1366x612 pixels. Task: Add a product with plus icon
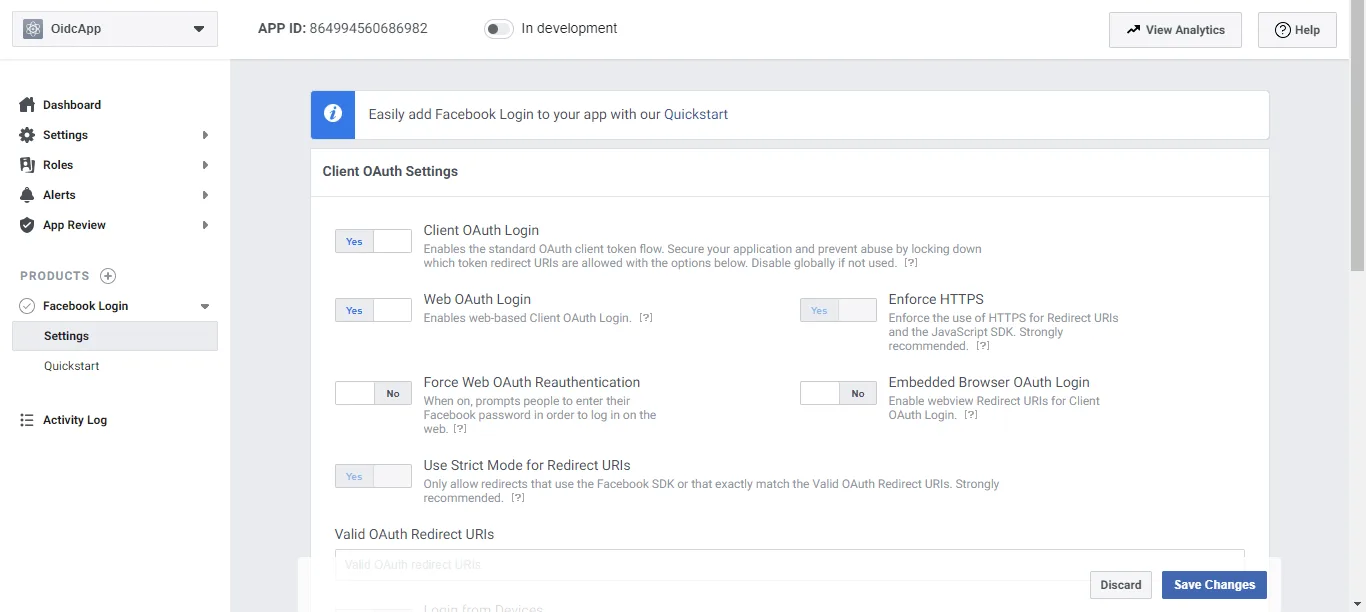click(x=108, y=276)
